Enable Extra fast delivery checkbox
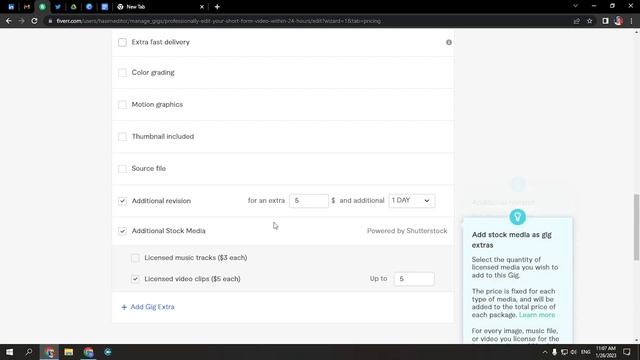Screen dimensions: 640x360 122,42
